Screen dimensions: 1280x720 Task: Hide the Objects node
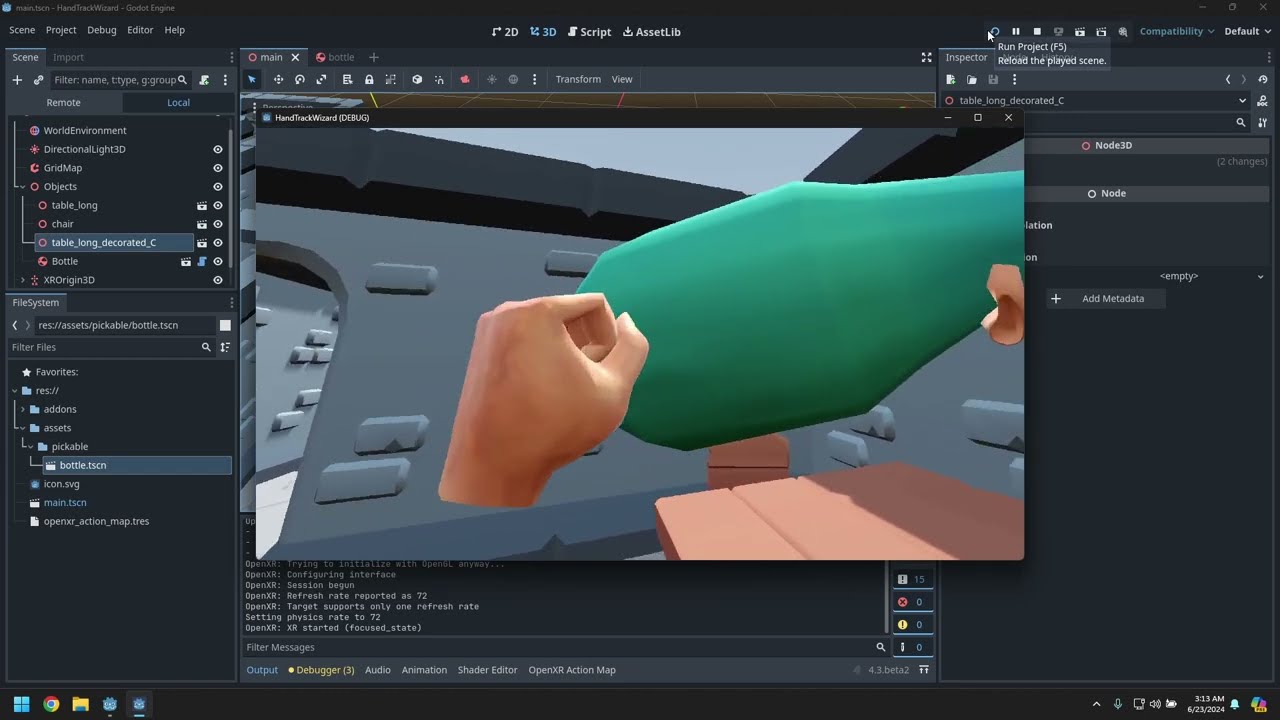(x=218, y=186)
